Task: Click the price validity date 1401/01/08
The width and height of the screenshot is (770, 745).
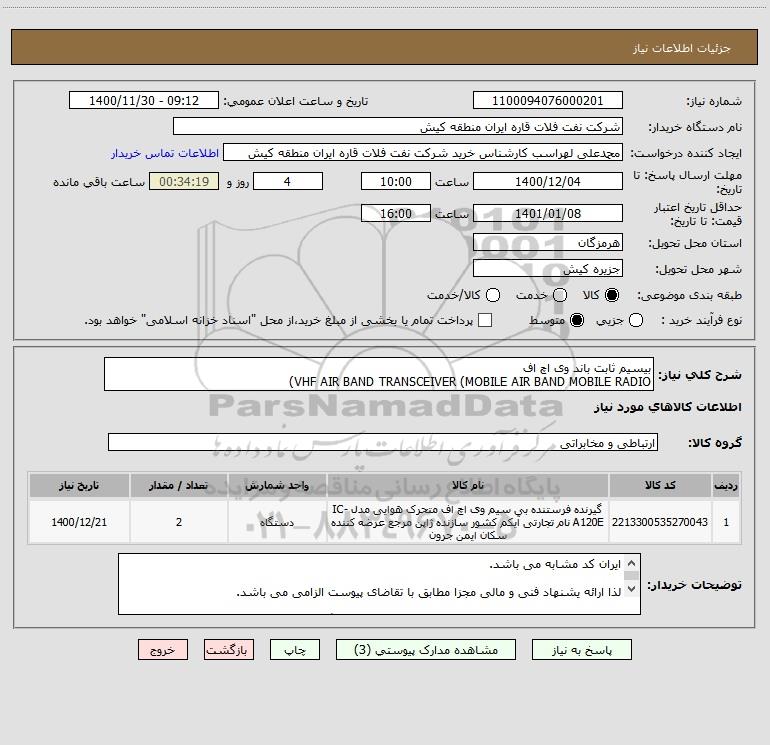Action: (x=548, y=213)
